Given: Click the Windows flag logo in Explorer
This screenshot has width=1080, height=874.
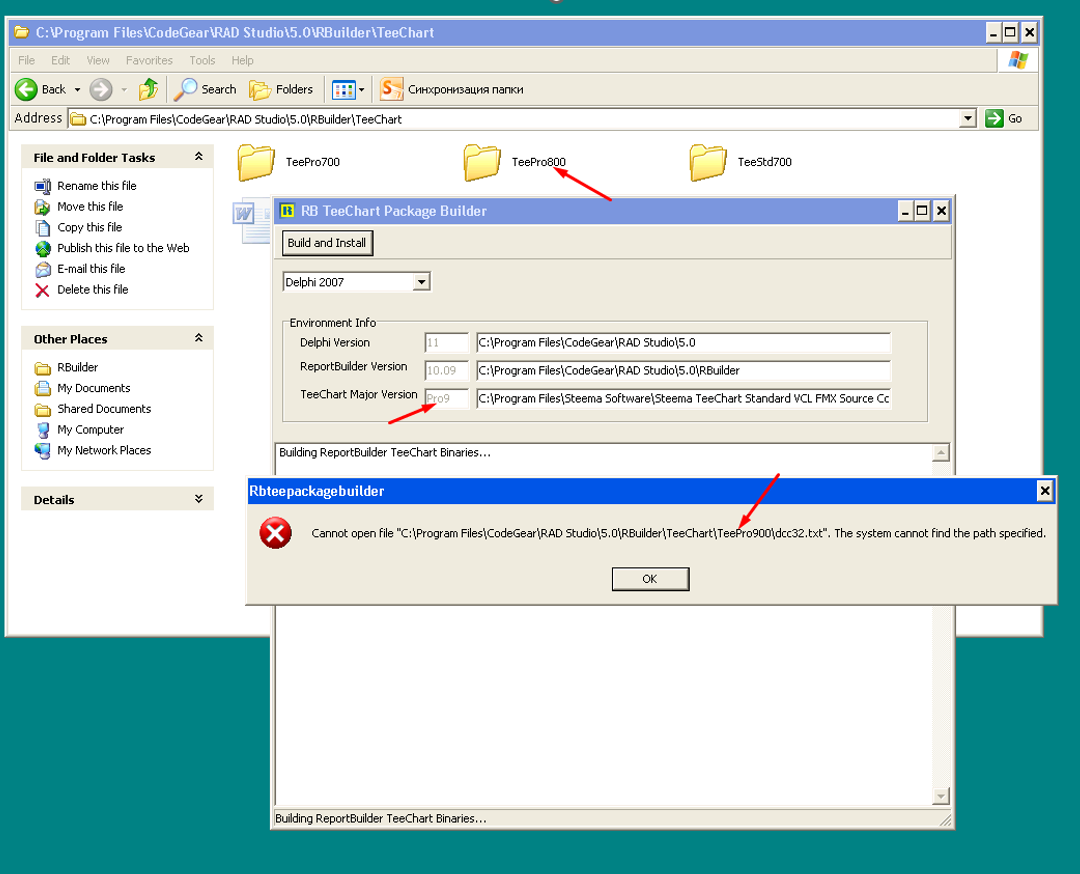Looking at the screenshot, I should tap(1017, 61).
